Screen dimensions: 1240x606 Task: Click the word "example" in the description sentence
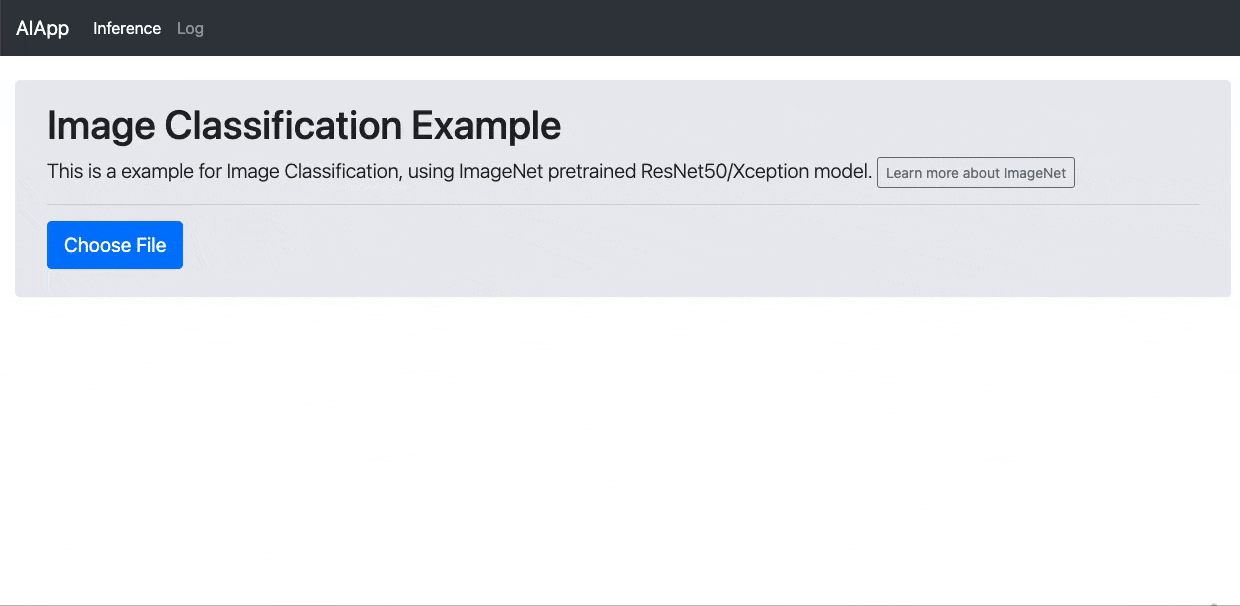coord(157,171)
